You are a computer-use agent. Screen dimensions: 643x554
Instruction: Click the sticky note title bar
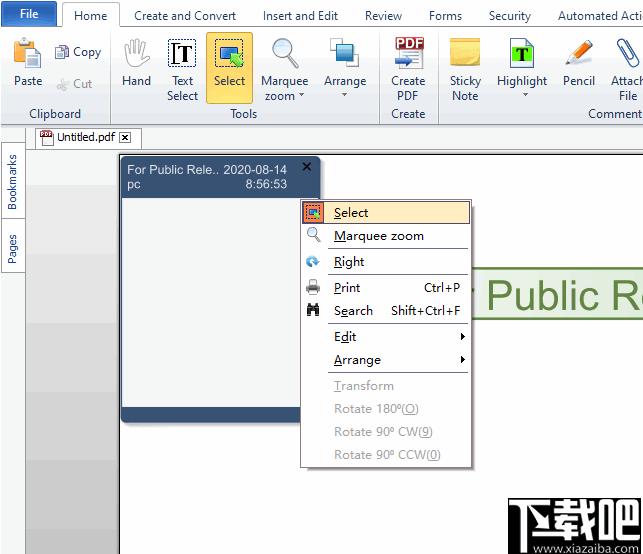pyautogui.click(x=220, y=177)
